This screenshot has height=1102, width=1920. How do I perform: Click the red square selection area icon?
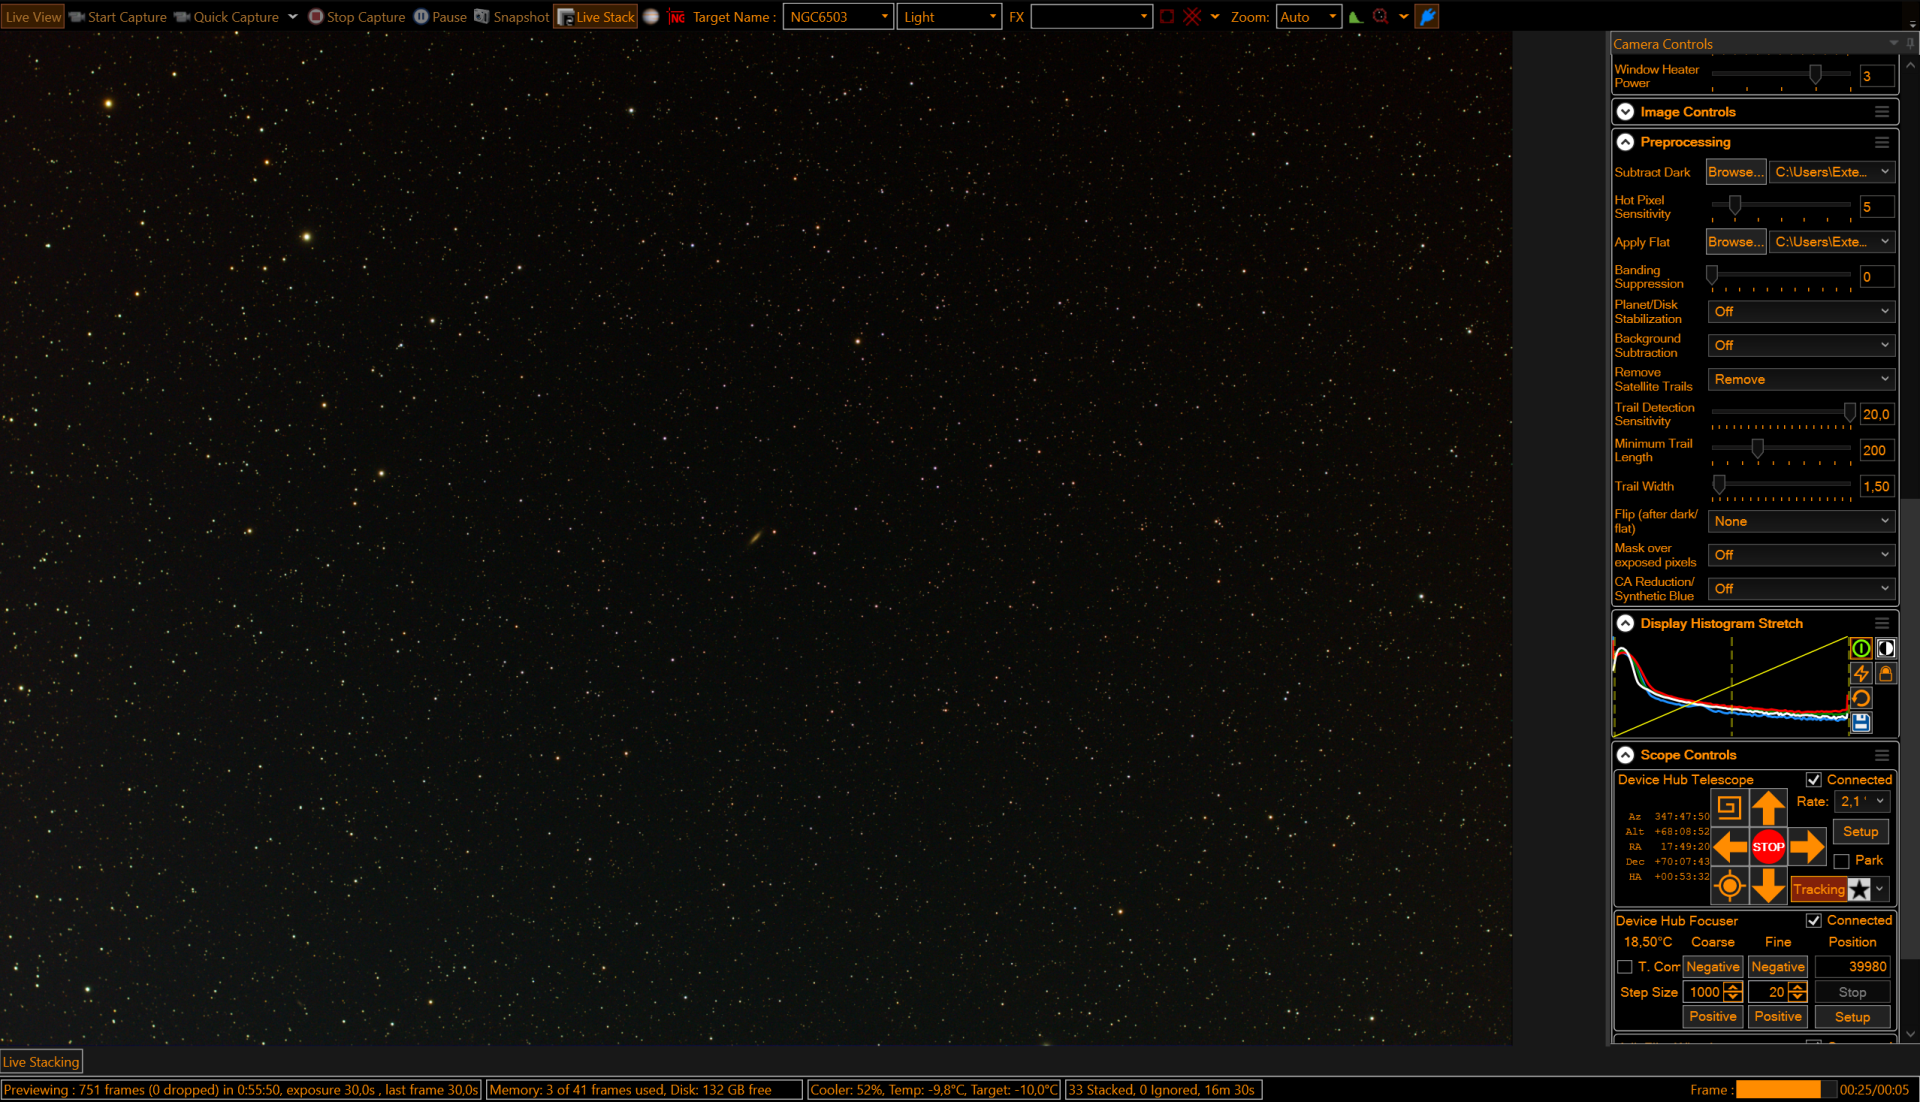tap(1167, 17)
